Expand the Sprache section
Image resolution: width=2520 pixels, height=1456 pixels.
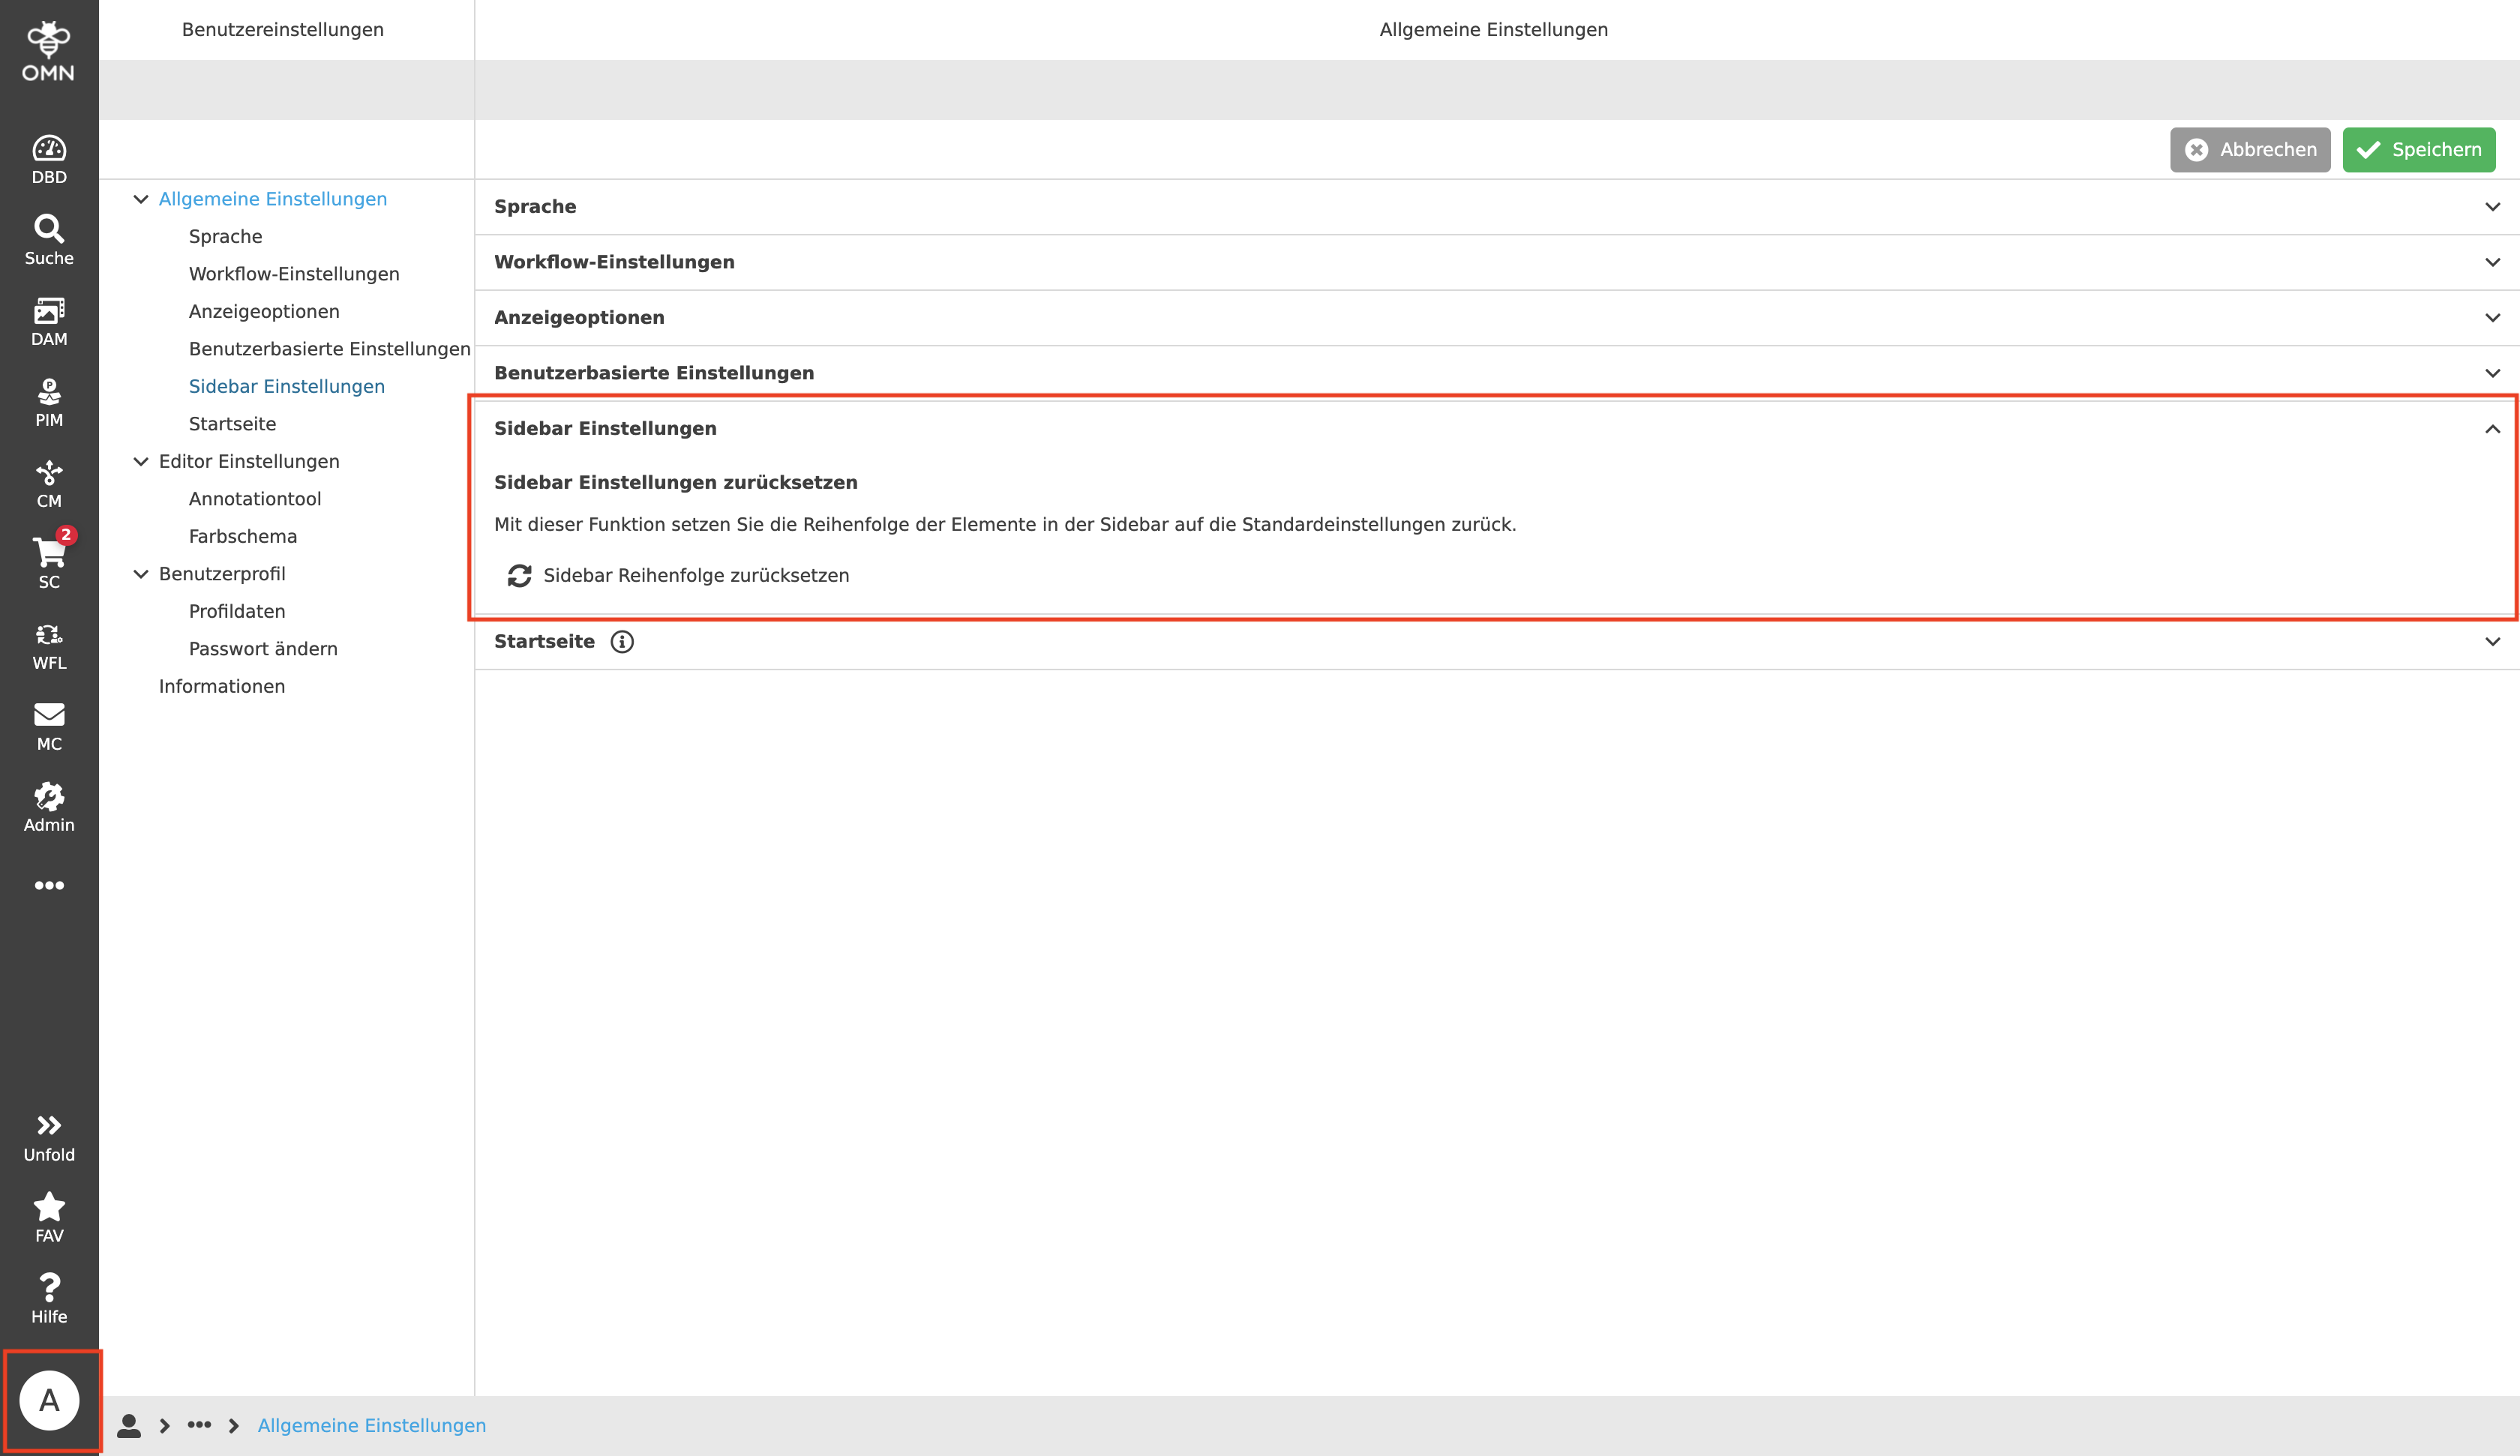click(x=2491, y=207)
